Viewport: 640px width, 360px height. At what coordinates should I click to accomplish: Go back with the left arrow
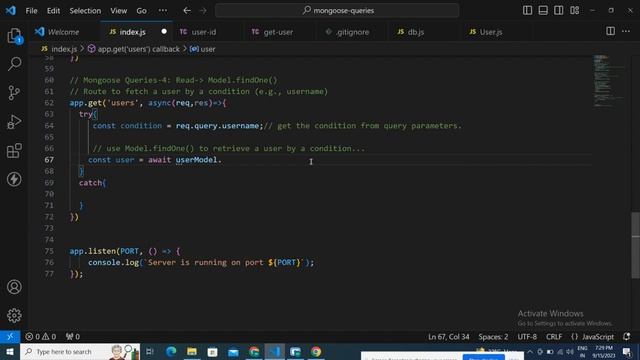187,10
